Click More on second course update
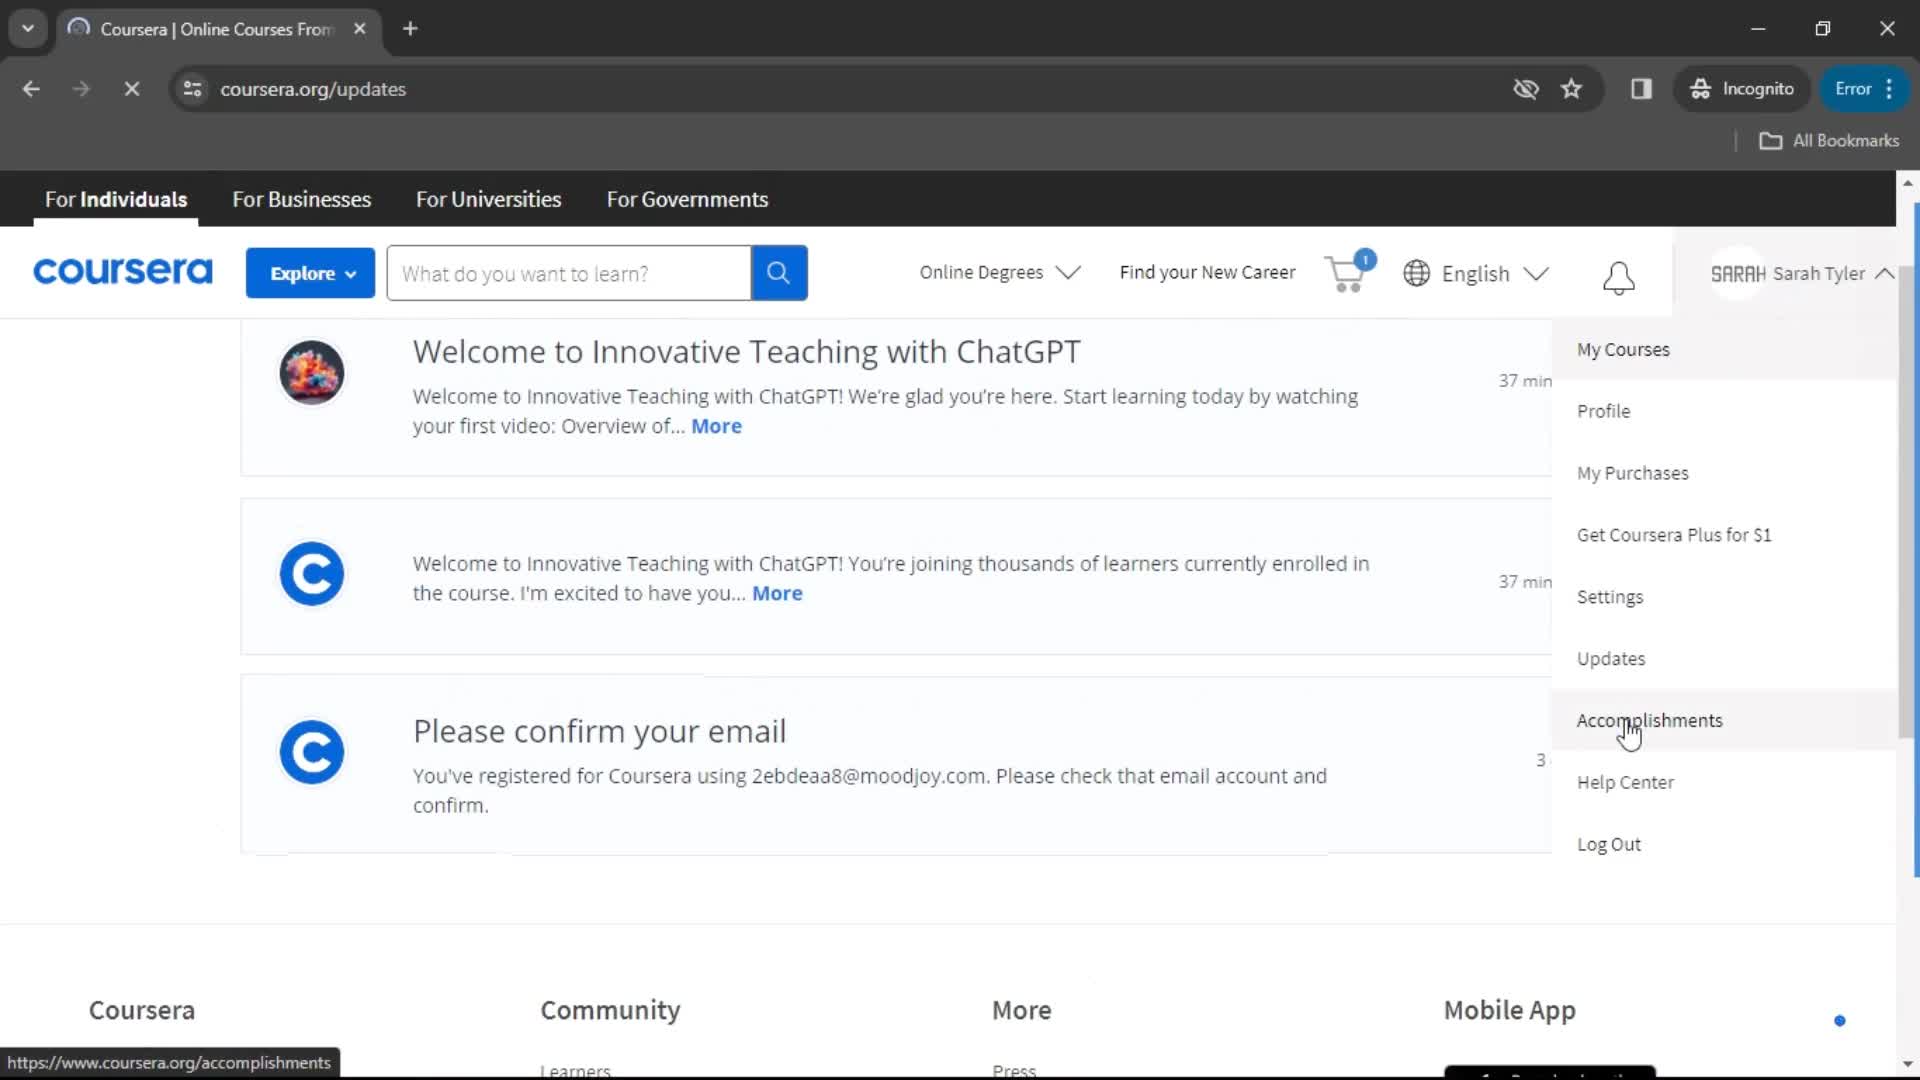The image size is (1920, 1080). point(777,592)
